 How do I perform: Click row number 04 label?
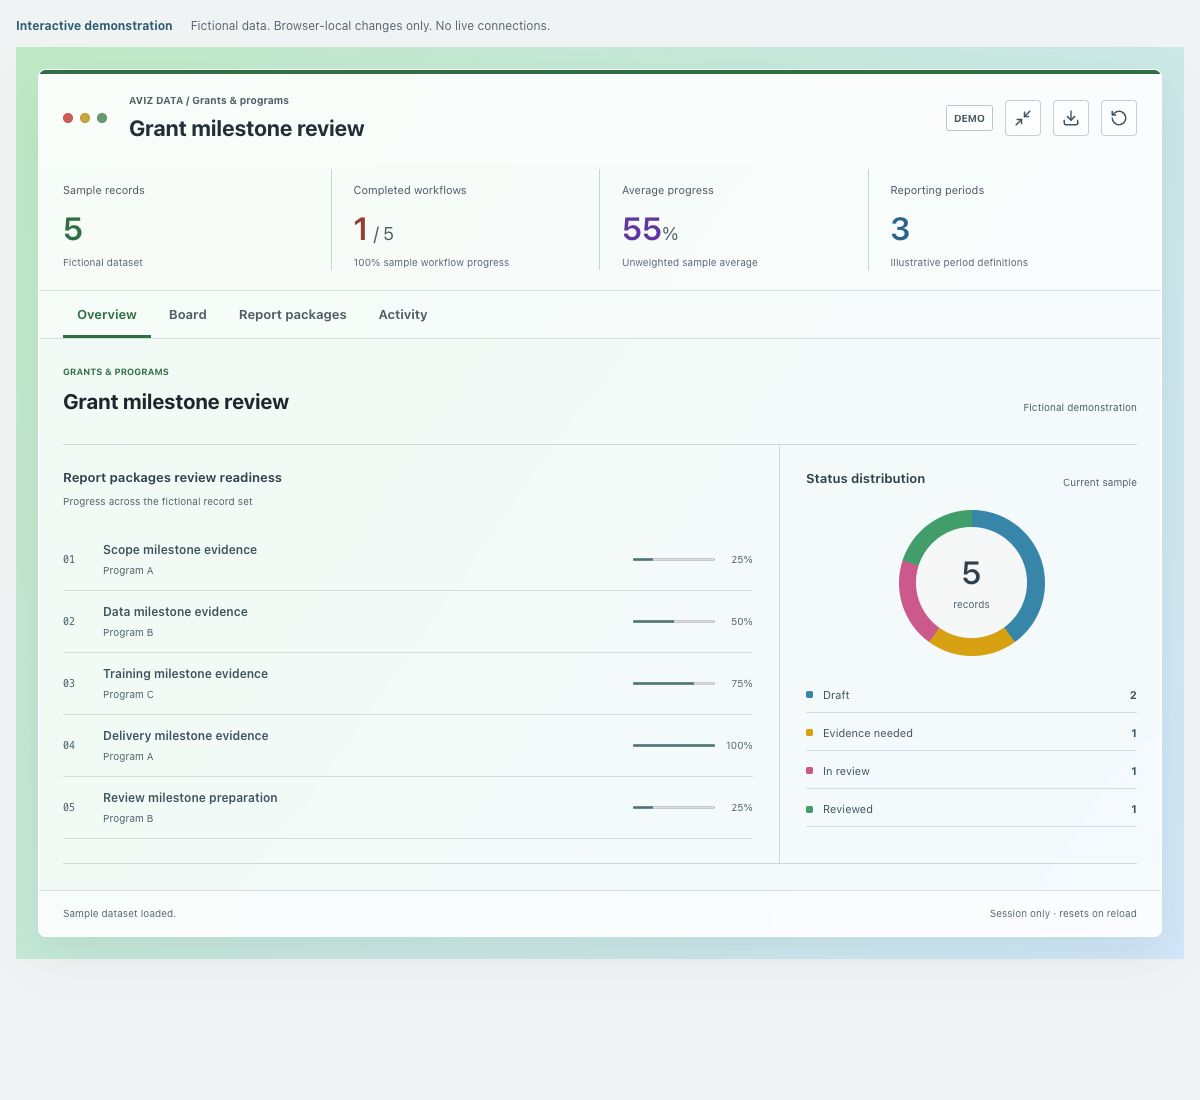click(x=69, y=745)
